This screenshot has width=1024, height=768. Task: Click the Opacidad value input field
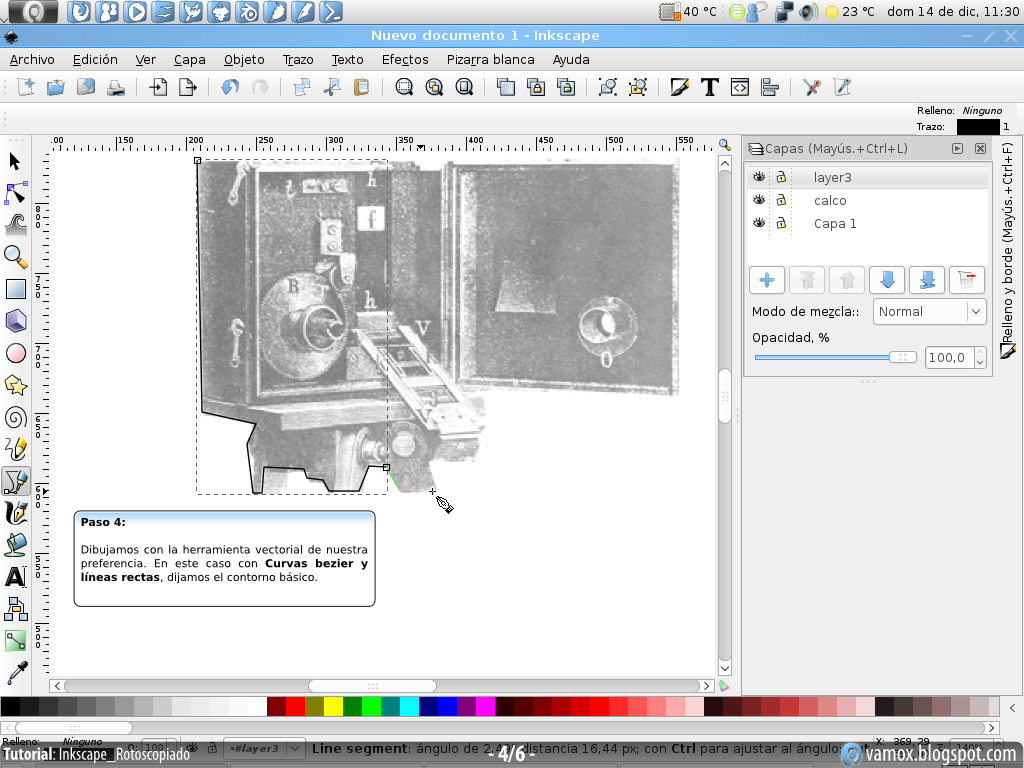pyautogui.click(x=950, y=357)
